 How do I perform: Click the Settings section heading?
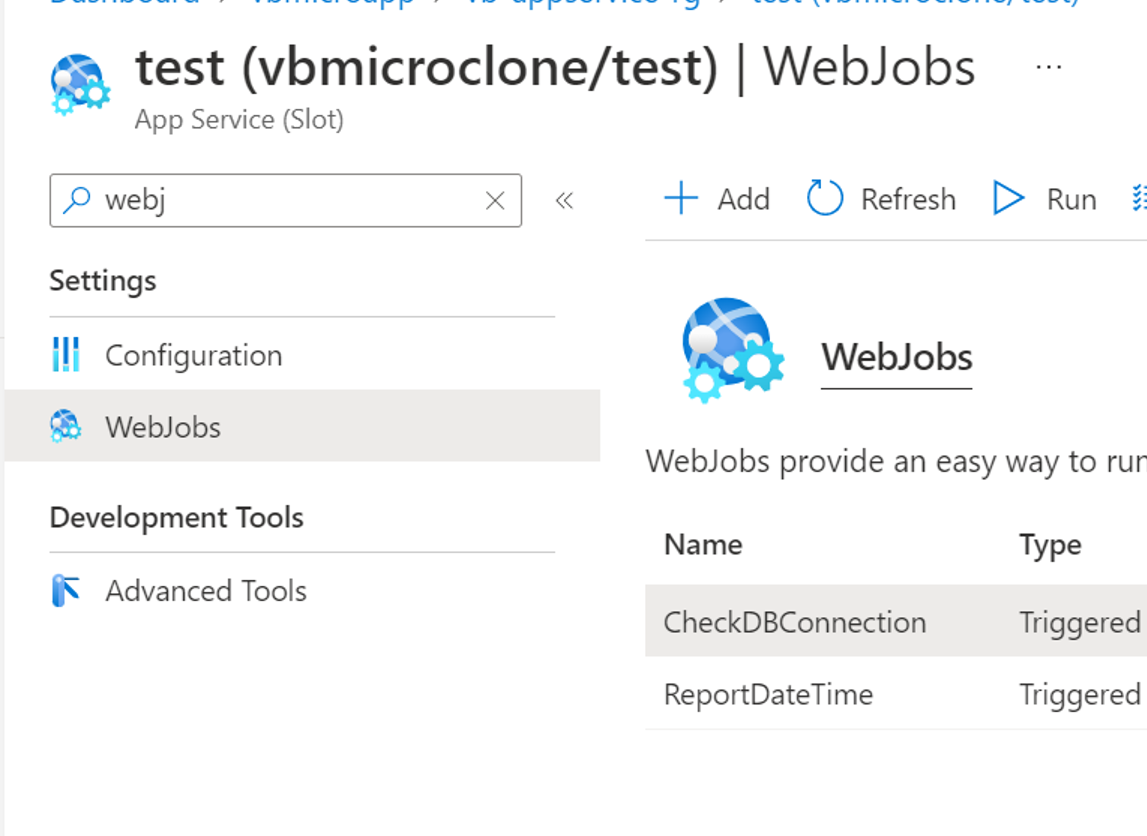[102, 281]
